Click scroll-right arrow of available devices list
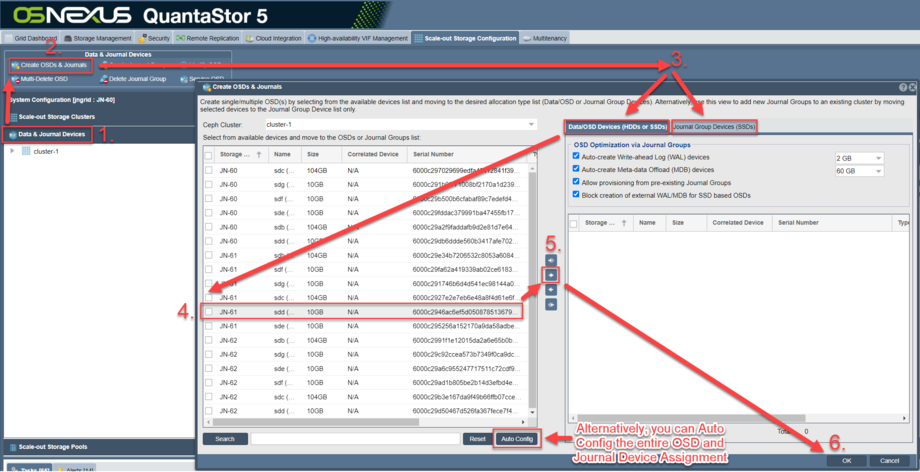This screenshot has height=472, width=920. point(524,422)
